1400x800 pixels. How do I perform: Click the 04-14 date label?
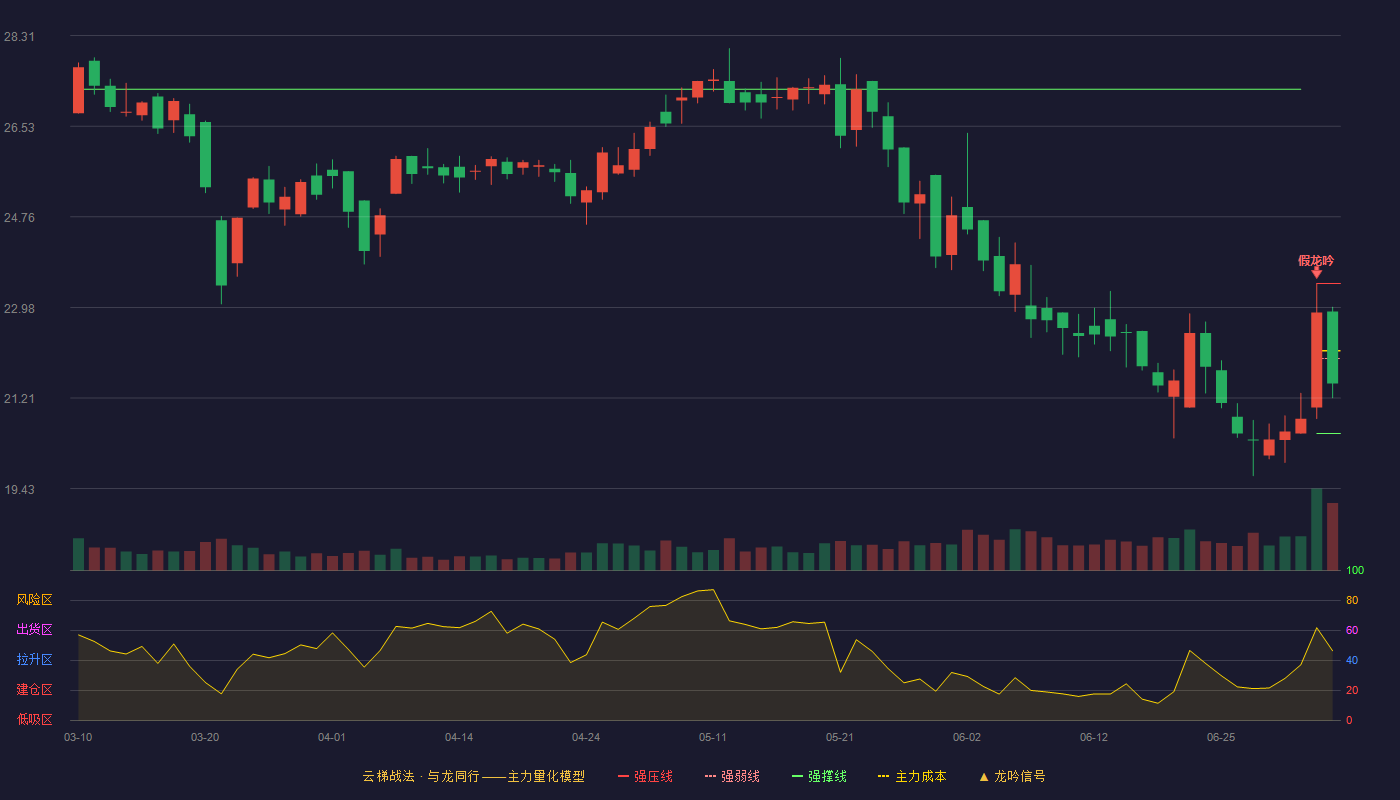(459, 737)
